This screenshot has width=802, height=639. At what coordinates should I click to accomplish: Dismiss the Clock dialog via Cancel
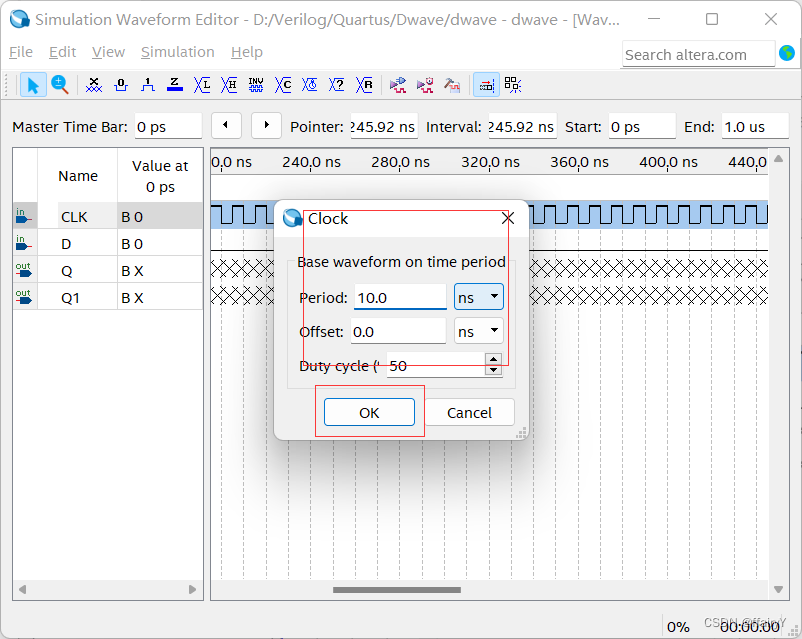(x=469, y=412)
